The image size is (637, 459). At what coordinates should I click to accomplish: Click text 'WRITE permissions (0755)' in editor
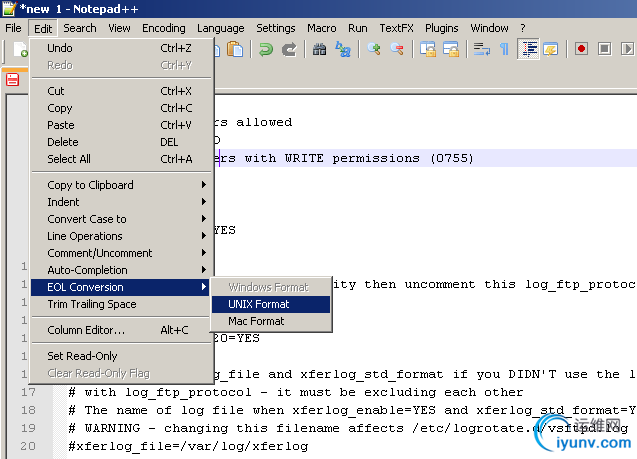(379, 158)
